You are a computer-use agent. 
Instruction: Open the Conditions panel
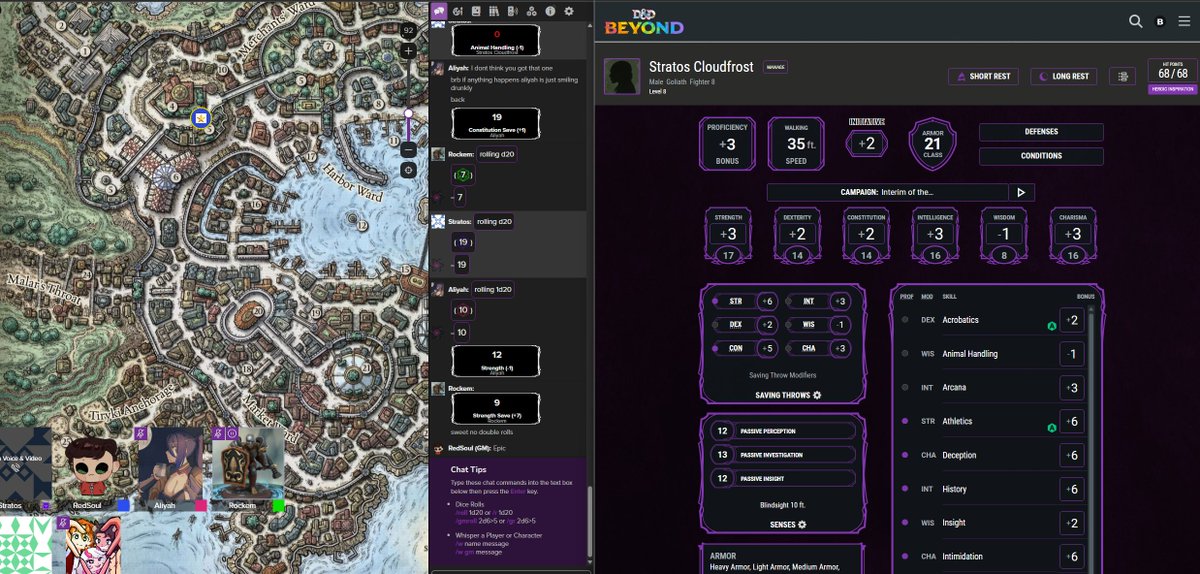1041,156
